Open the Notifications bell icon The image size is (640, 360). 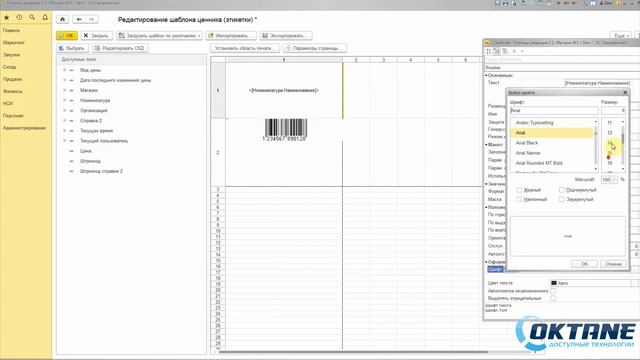(x=45, y=18)
